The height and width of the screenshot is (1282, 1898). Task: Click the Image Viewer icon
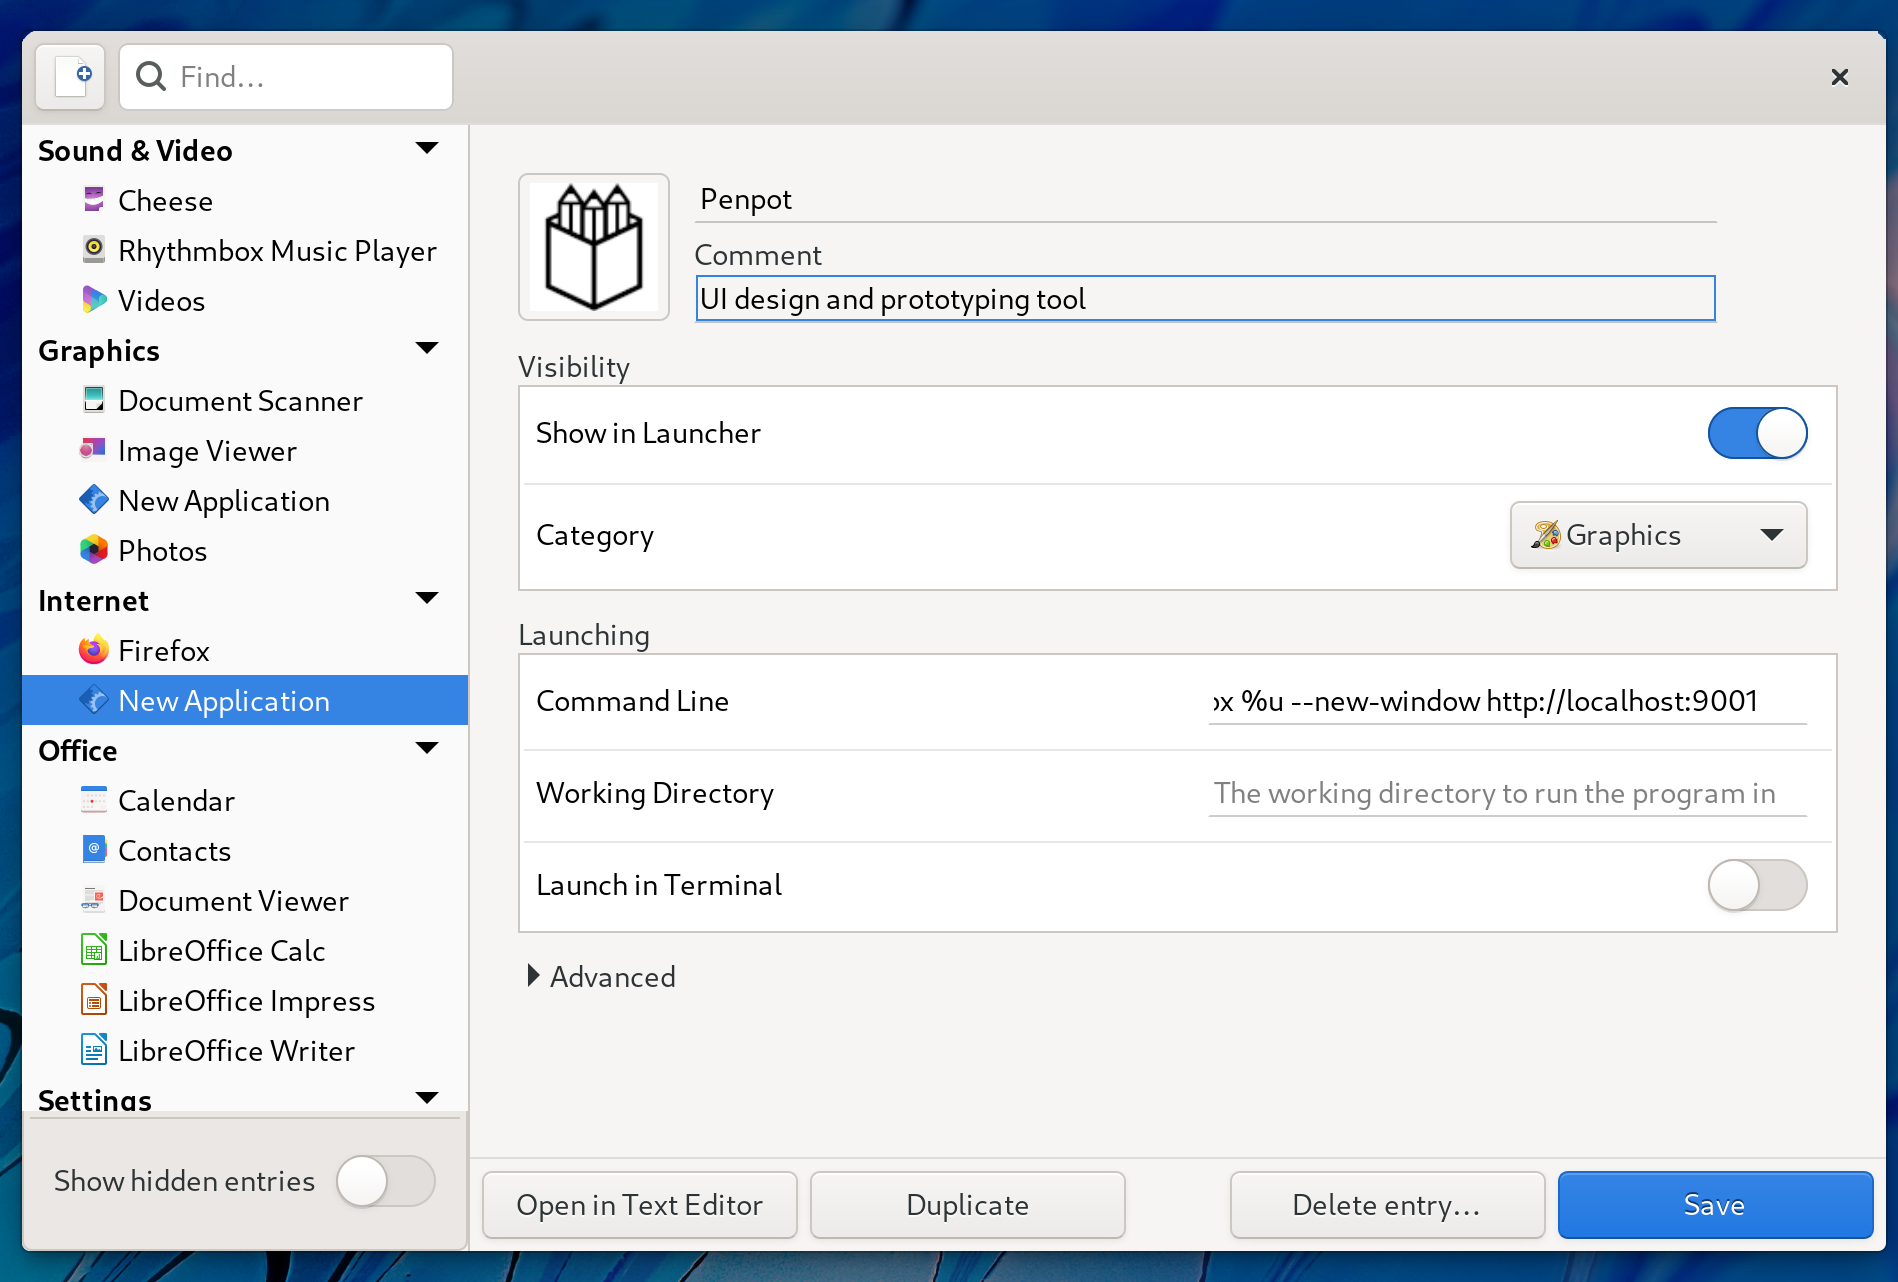click(94, 449)
